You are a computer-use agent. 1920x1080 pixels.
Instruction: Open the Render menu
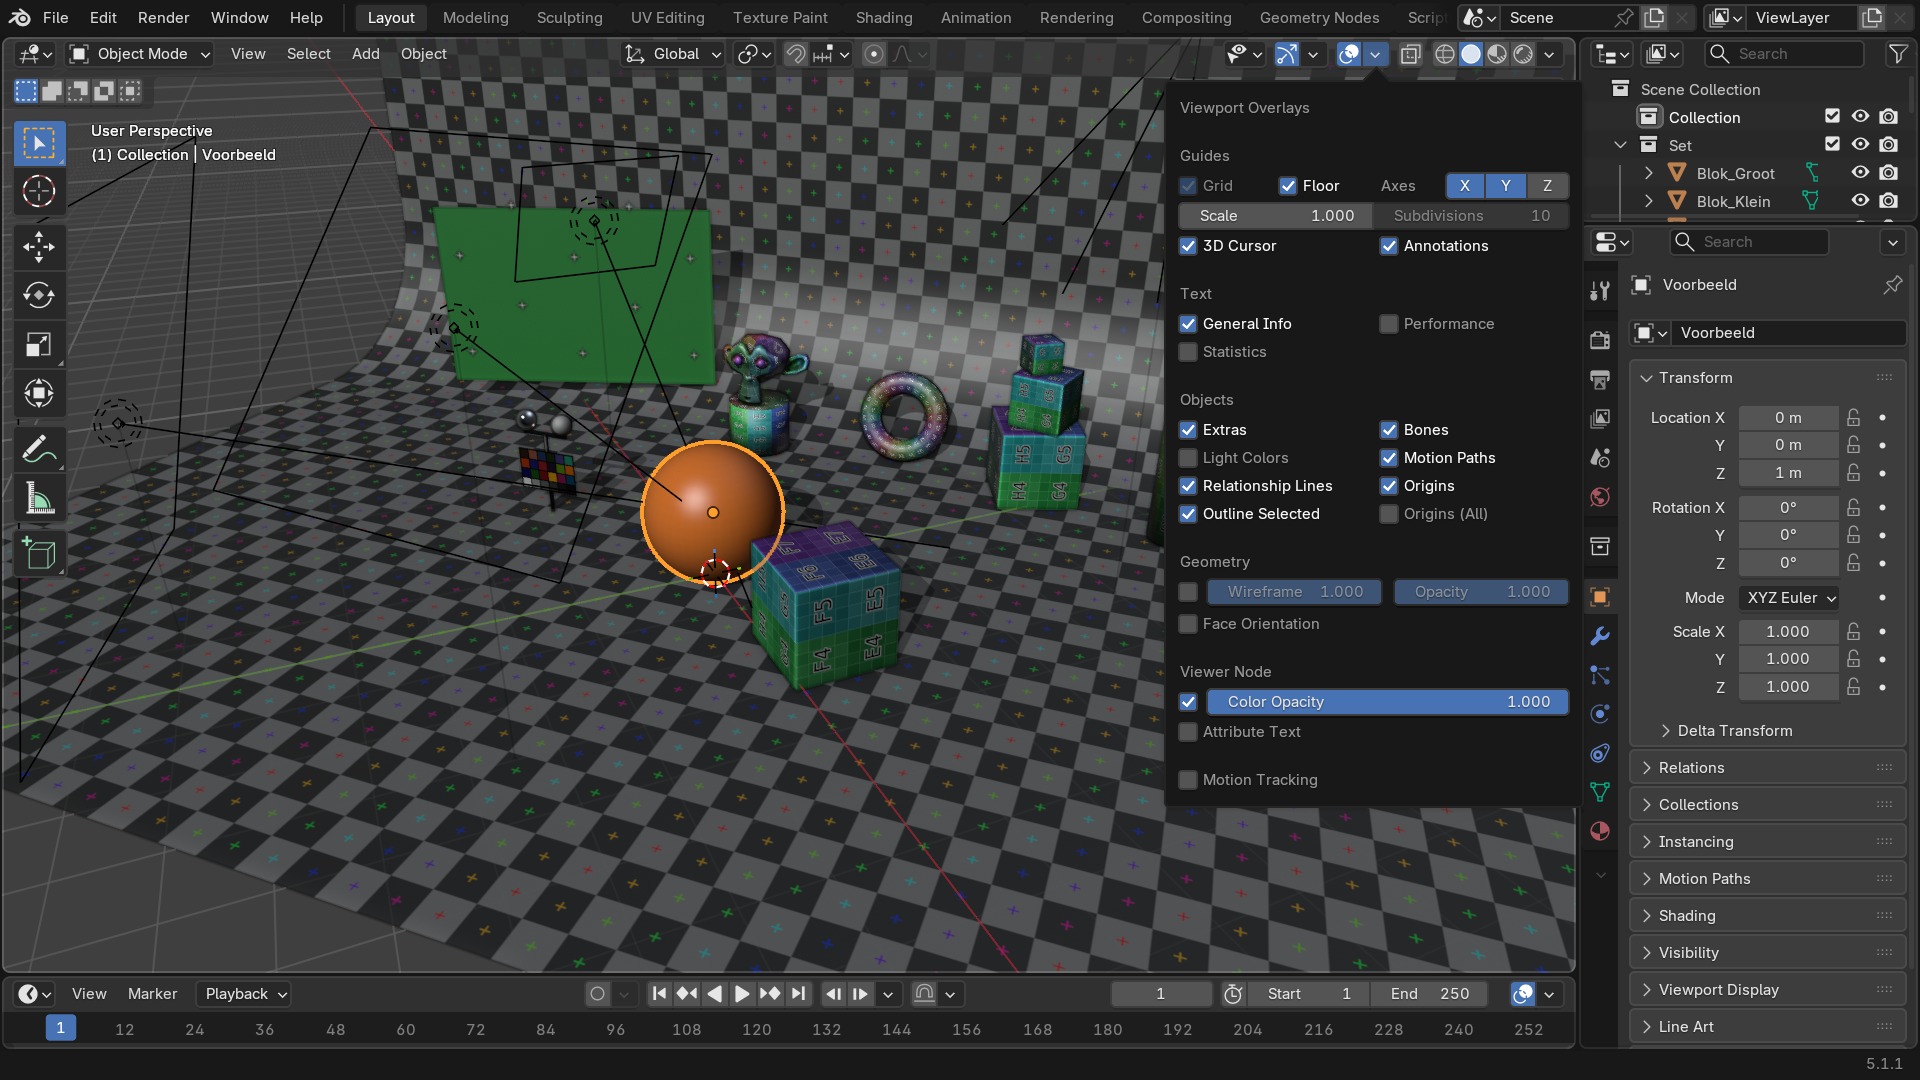tap(163, 18)
